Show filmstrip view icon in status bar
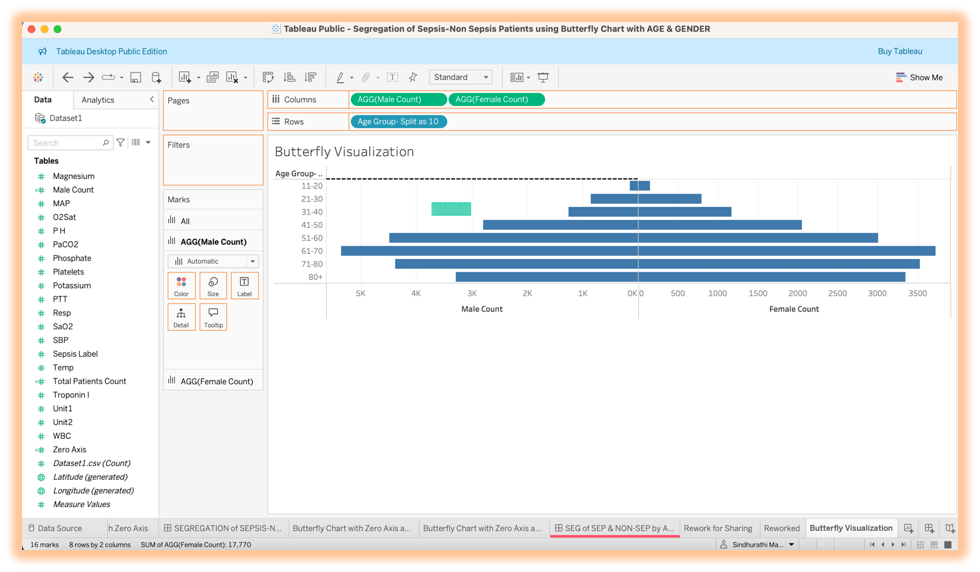Viewport: 980px width, 572px height. coord(934,545)
